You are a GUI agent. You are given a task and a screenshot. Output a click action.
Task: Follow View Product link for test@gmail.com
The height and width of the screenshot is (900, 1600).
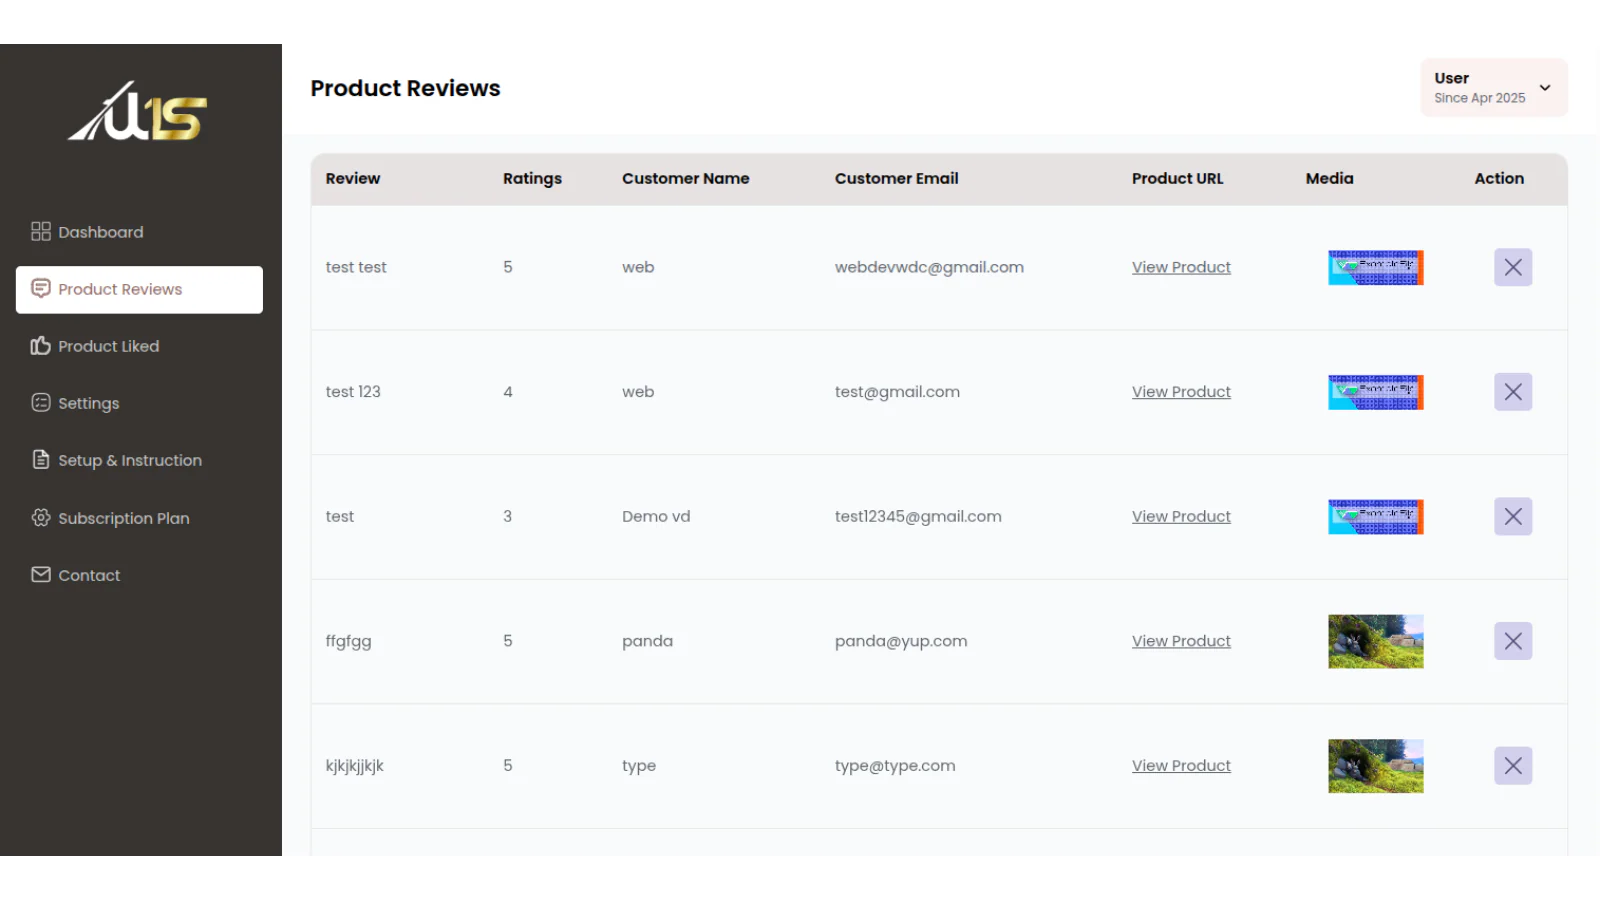1181,392
